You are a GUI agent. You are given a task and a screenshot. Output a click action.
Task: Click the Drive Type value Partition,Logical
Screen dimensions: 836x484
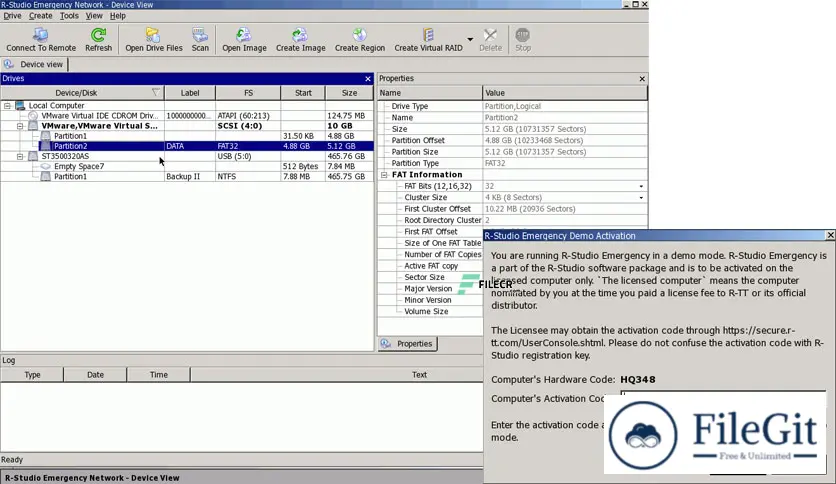pos(512,106)
